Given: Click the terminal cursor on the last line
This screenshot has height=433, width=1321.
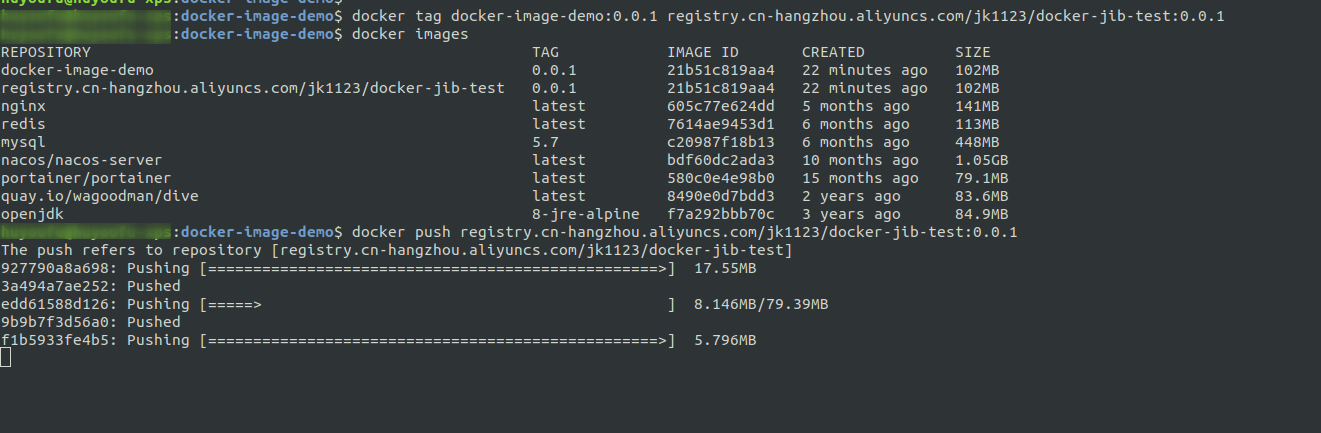Looking at the screenshot, I should pos(6,358).
